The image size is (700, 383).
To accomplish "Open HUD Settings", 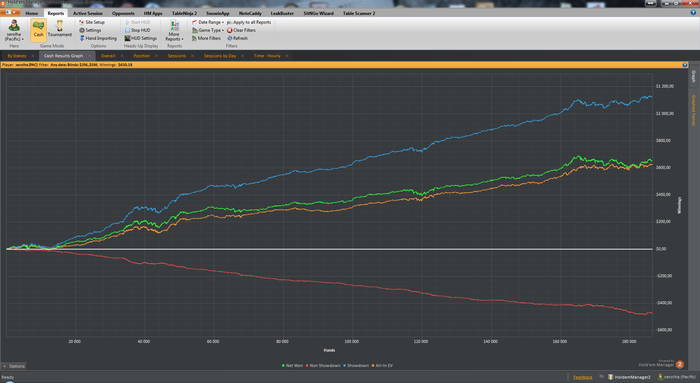I will pos(141,38).
